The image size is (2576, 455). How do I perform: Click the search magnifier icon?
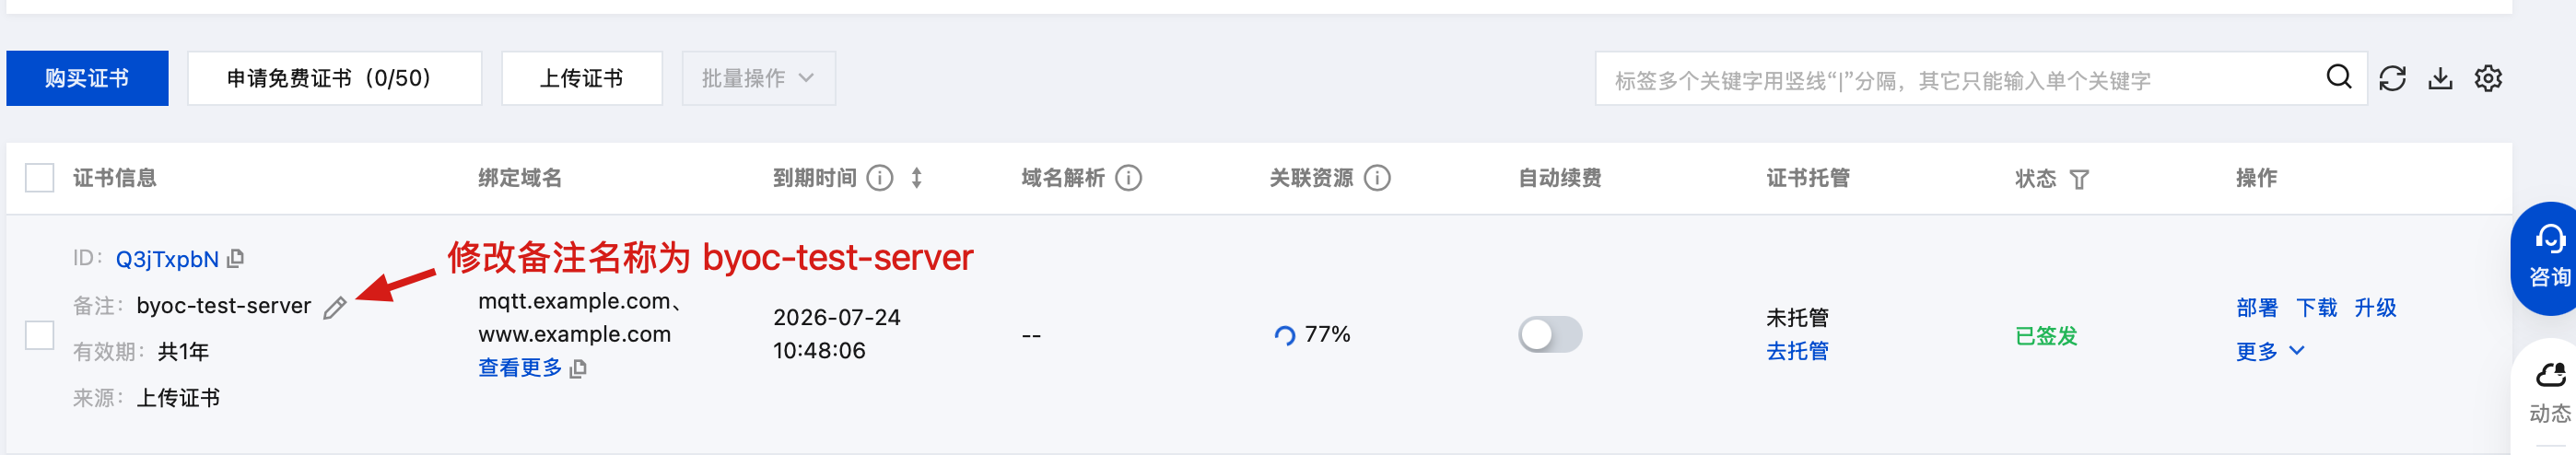pyautogui.click(x=2338, y=77)
